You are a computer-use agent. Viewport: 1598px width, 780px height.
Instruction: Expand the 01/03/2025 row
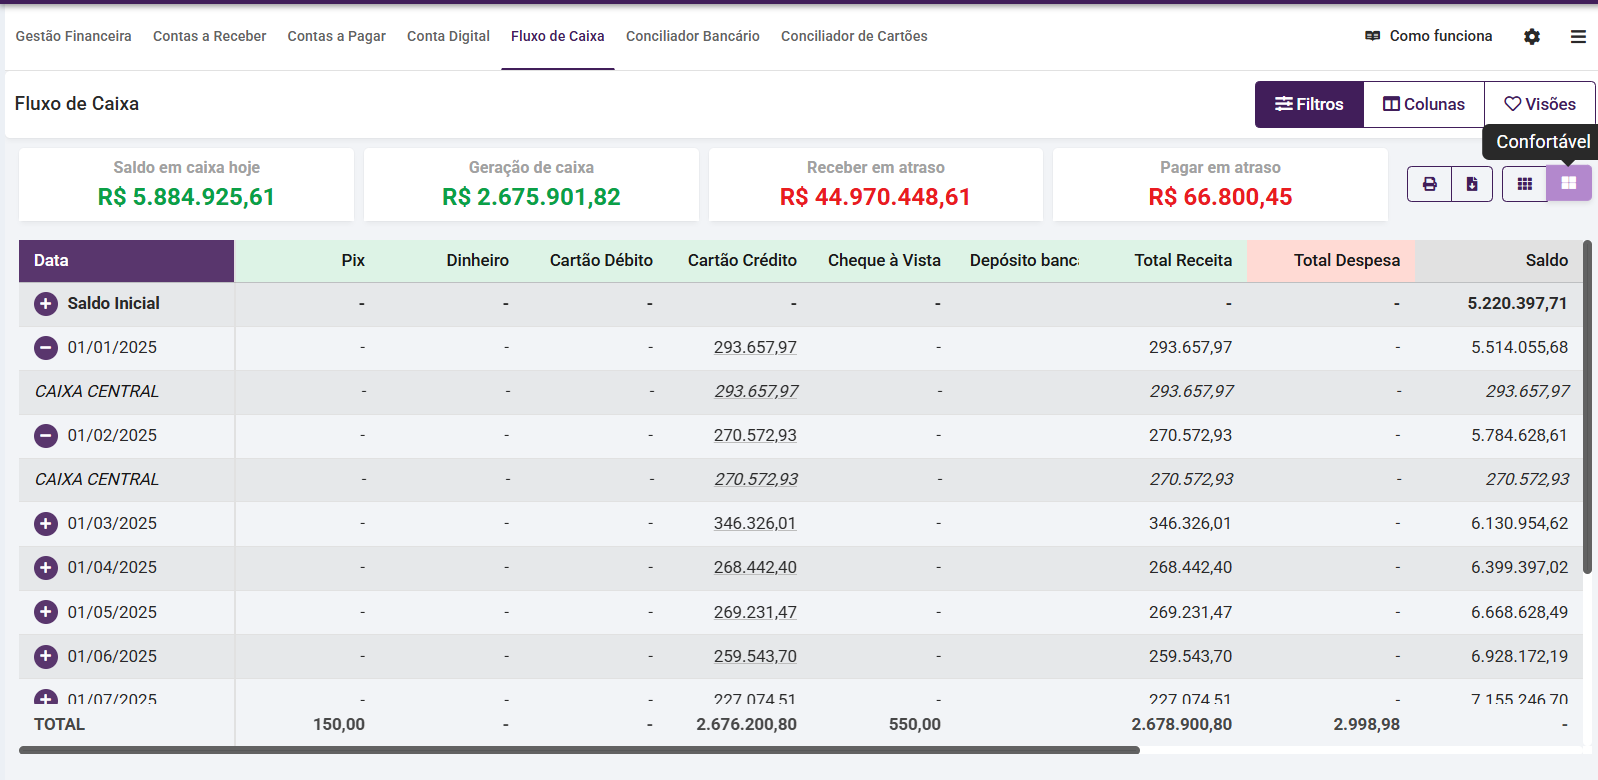click(46, 524)
